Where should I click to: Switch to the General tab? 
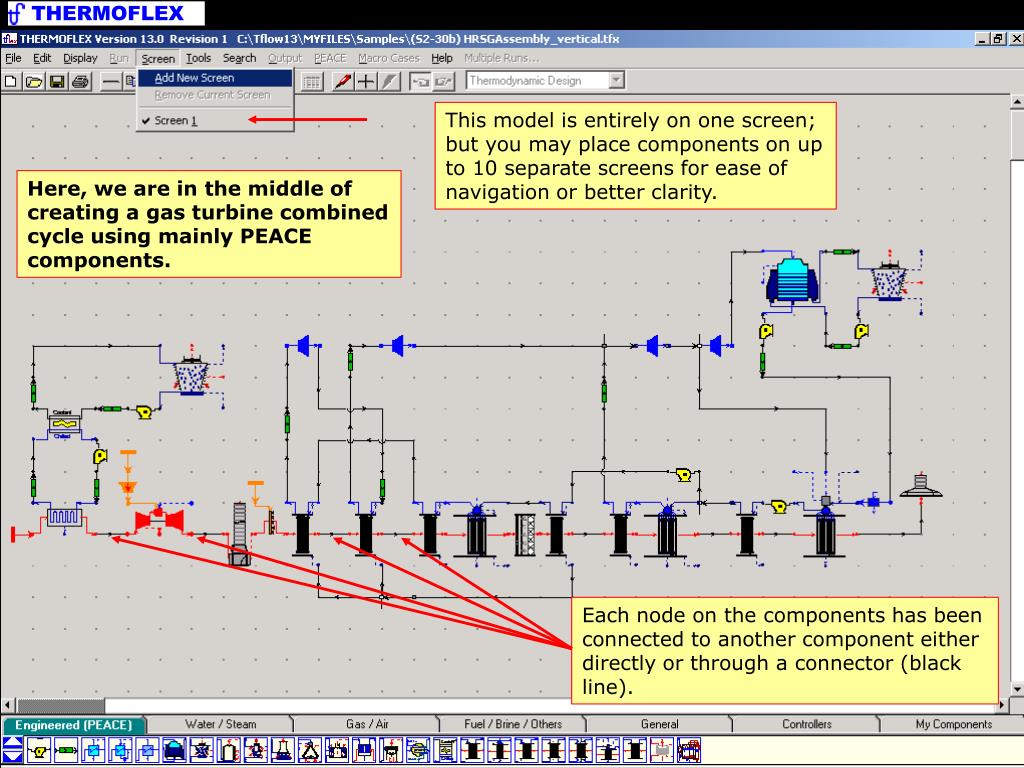tap(660, 724)
